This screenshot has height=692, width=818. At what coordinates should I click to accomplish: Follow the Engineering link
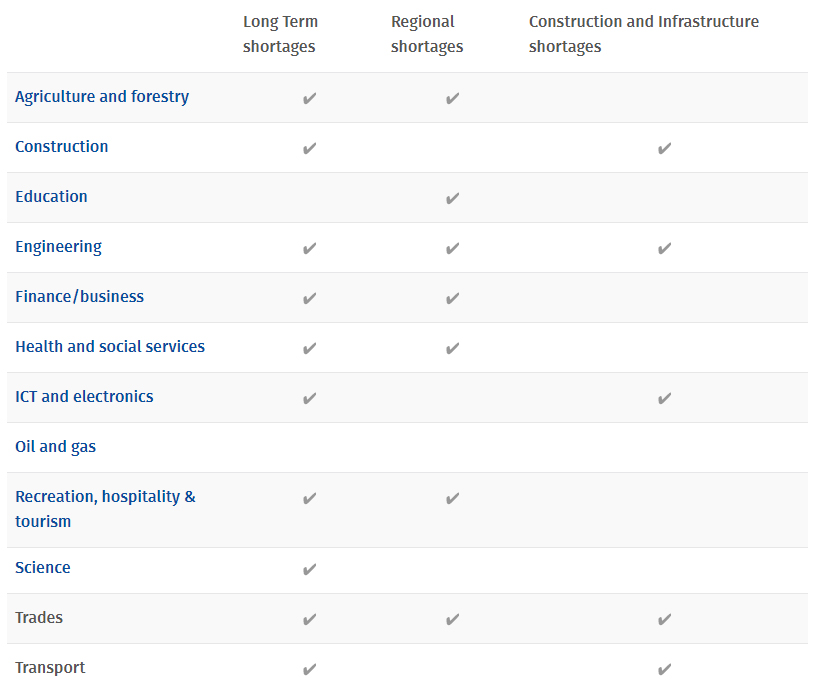(x=58, y=247)
